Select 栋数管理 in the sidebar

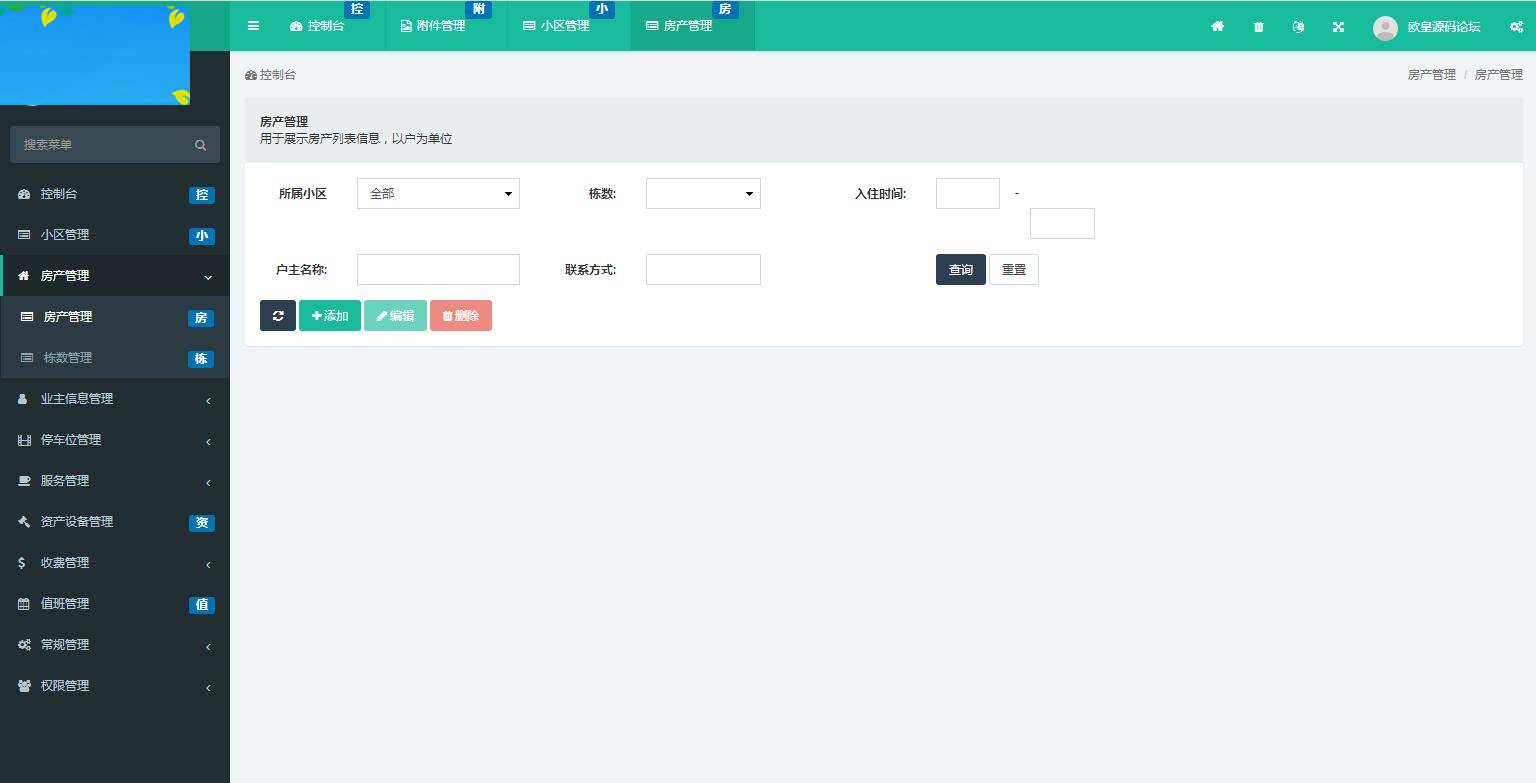point(67,357)
